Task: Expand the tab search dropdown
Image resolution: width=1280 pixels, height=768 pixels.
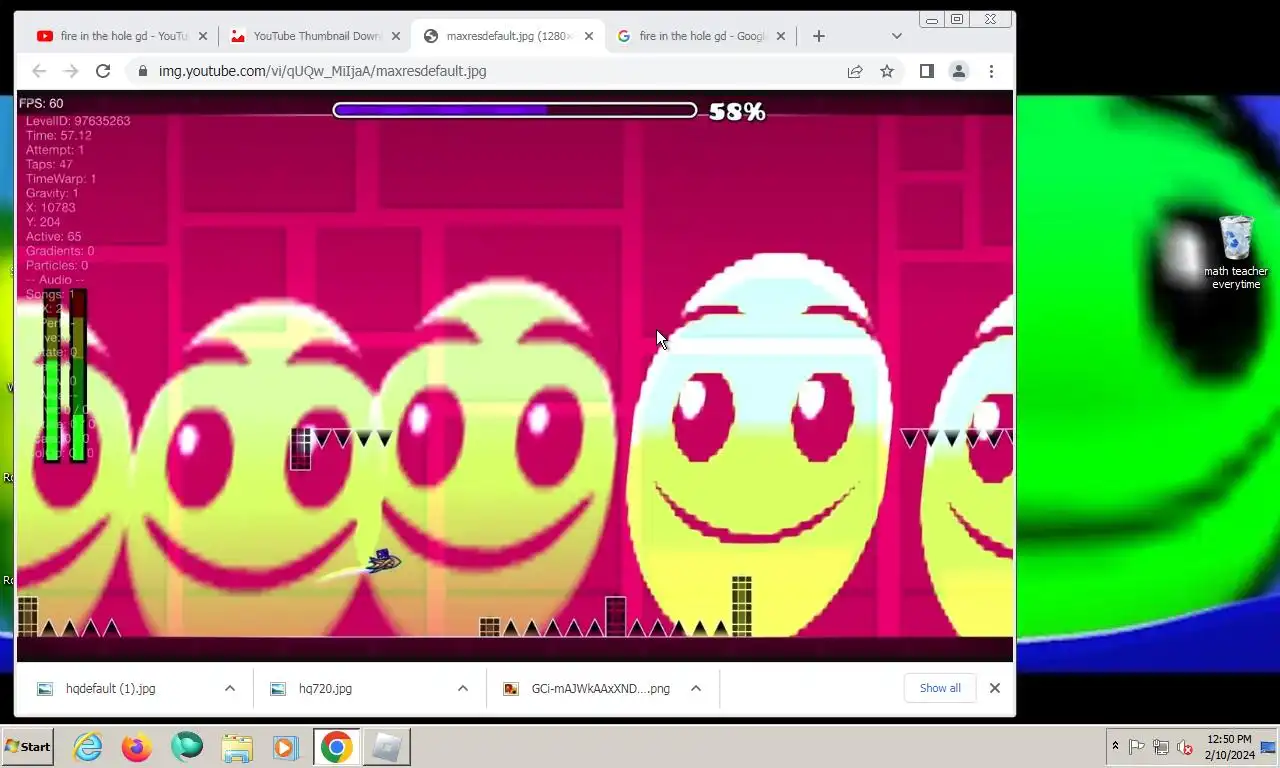Action: [x=897, y=36]
